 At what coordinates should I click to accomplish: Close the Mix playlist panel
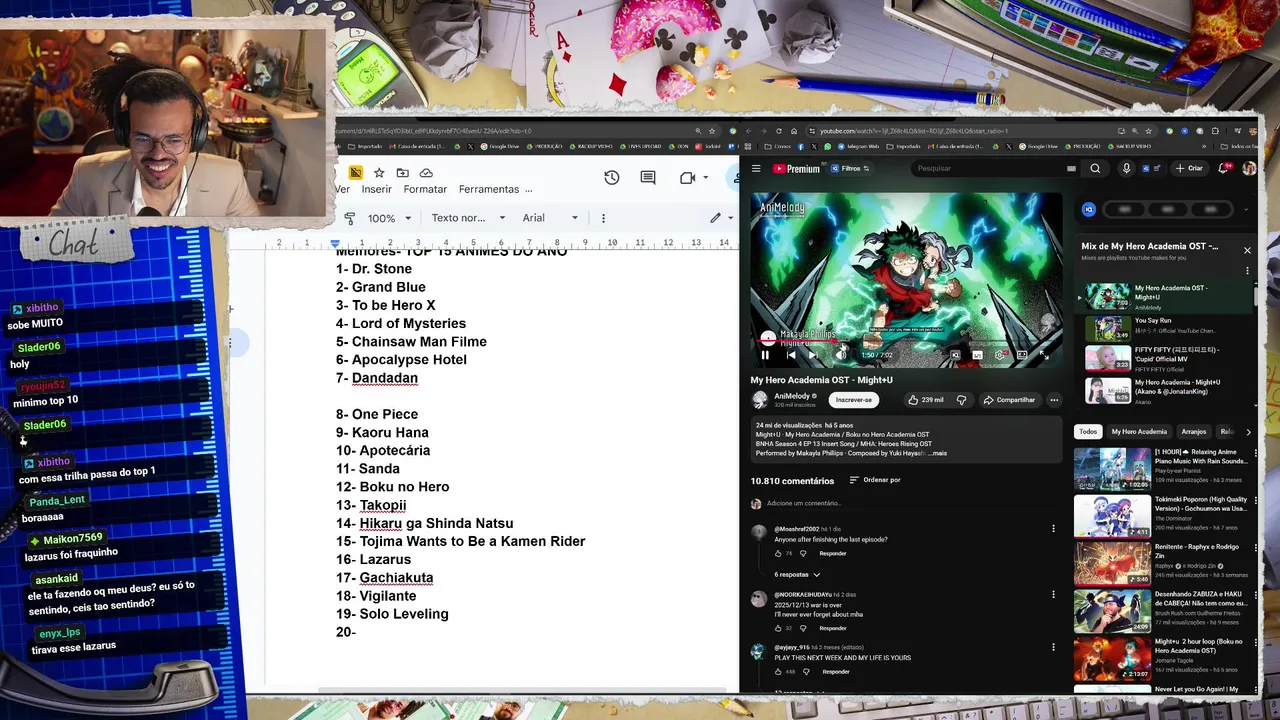point(1247,250)
